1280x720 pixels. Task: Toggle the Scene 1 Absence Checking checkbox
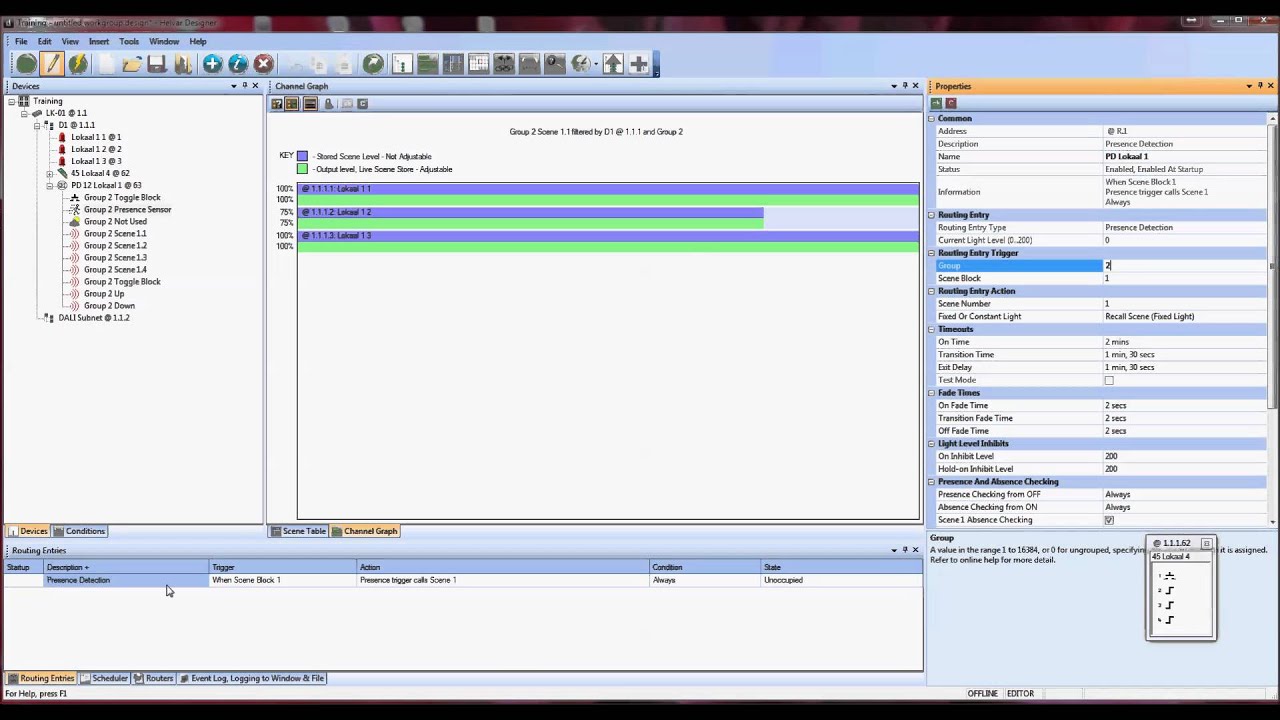(x=1109, y=520)
